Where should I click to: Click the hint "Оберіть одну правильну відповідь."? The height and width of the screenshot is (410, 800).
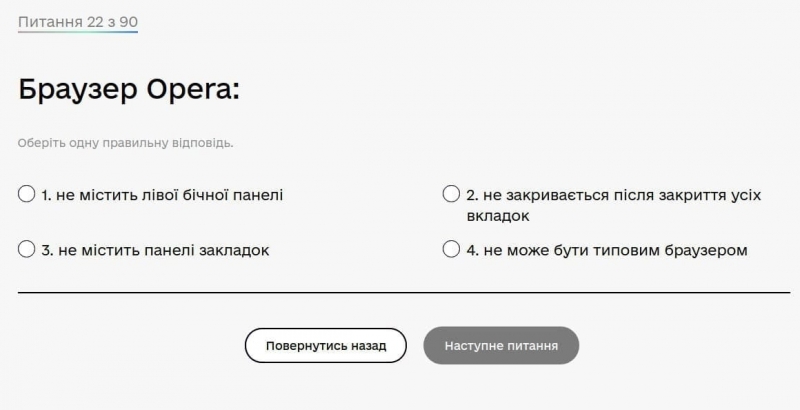125,143
